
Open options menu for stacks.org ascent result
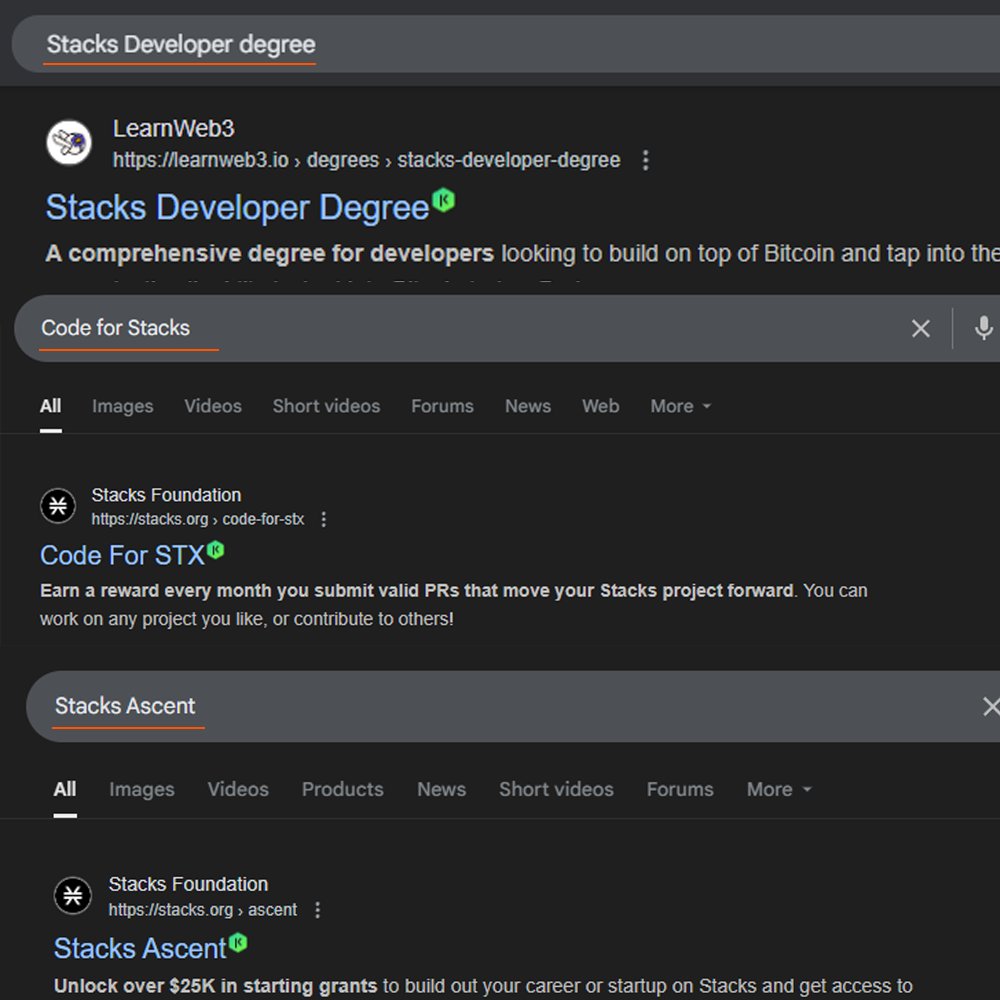tap(318, 910)
